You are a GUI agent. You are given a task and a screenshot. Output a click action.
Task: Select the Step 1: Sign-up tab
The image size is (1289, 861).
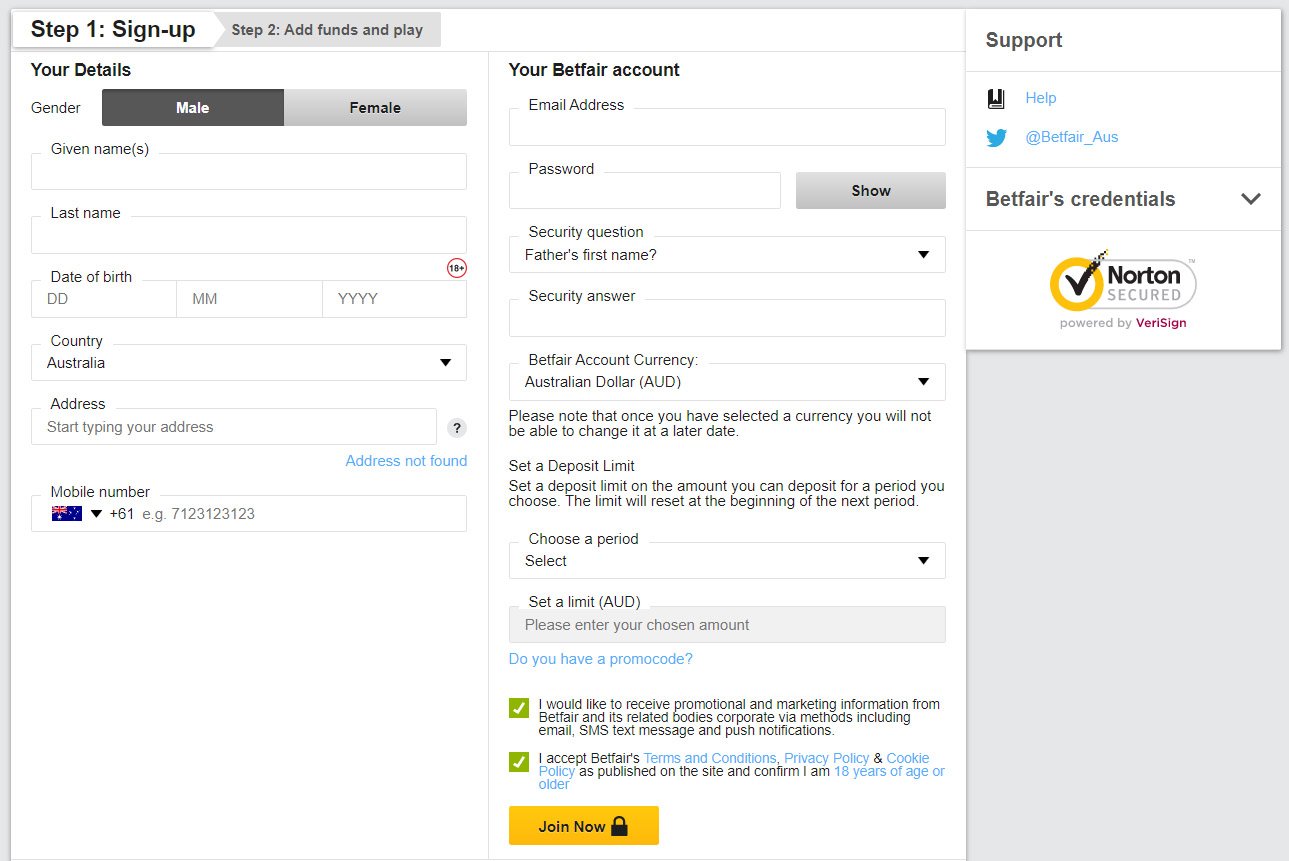point(110,29)
